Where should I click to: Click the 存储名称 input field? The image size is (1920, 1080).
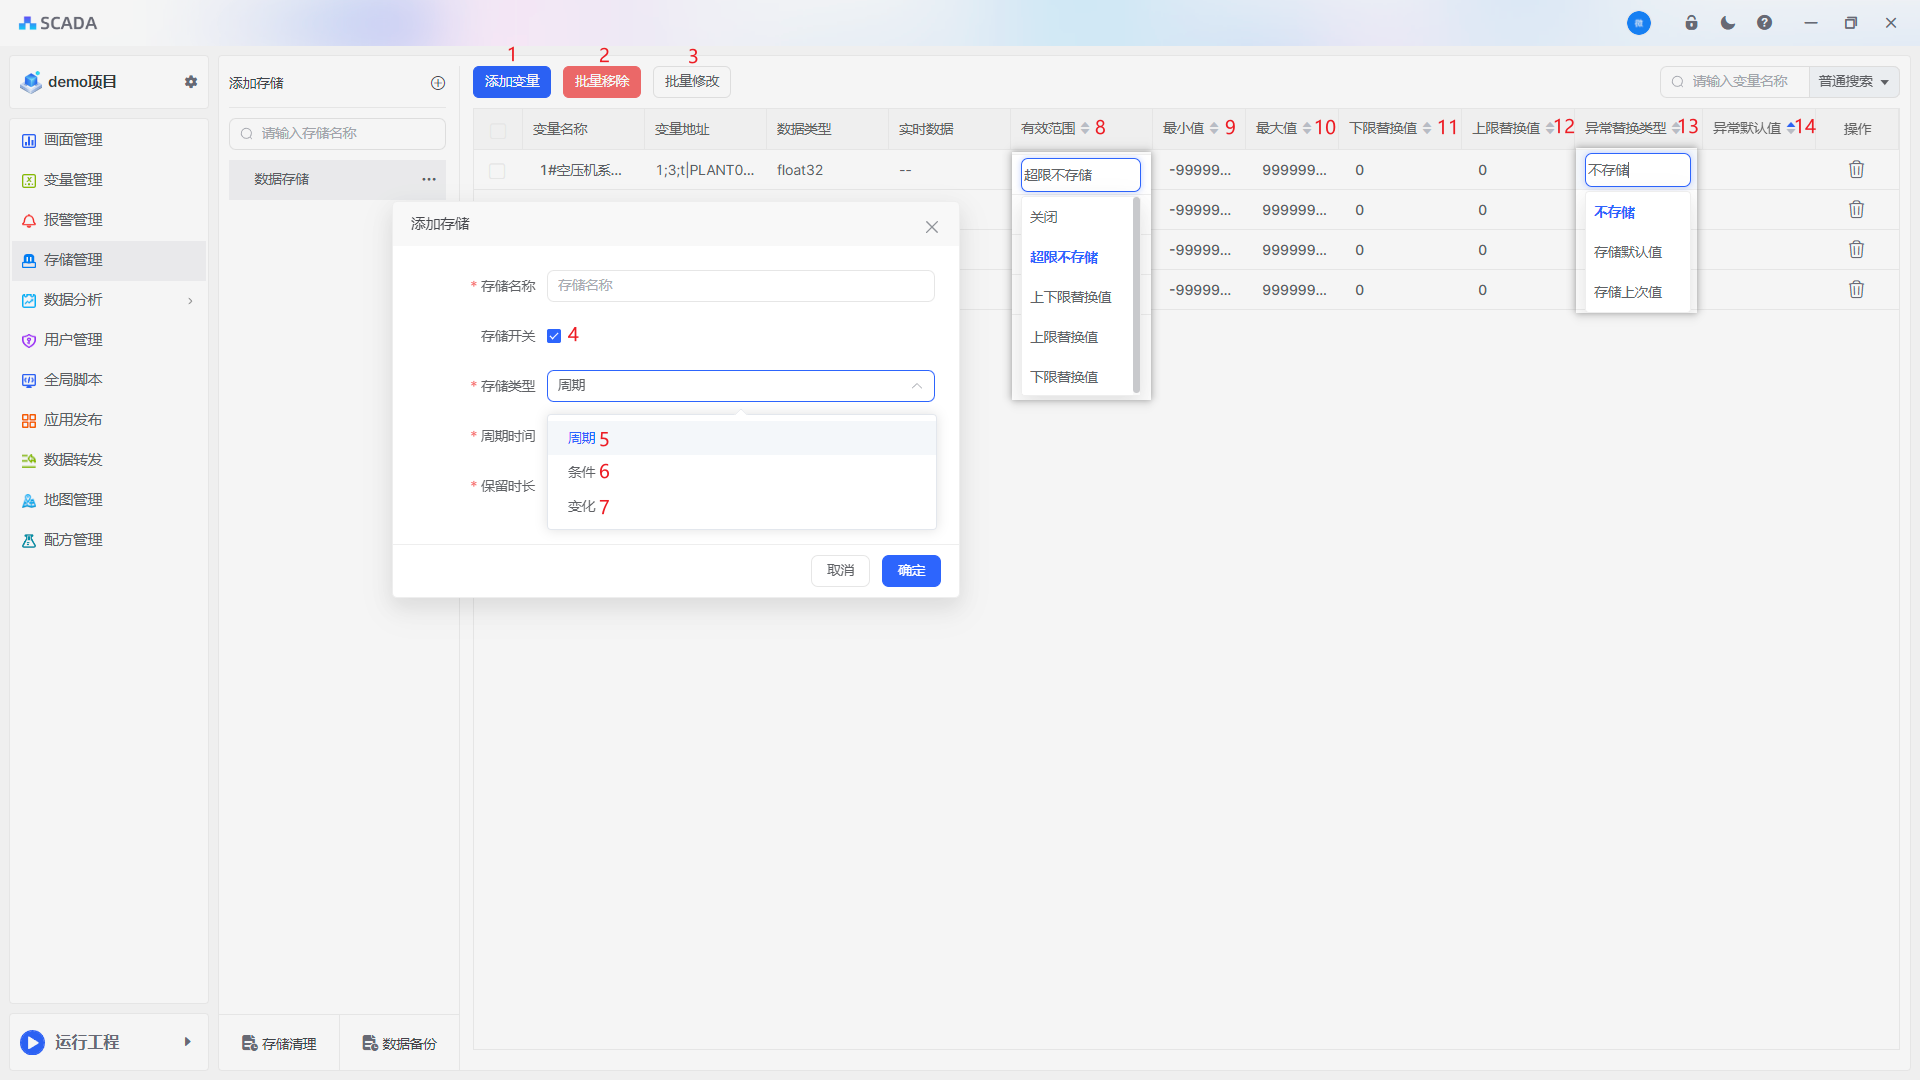coord(740,286)
